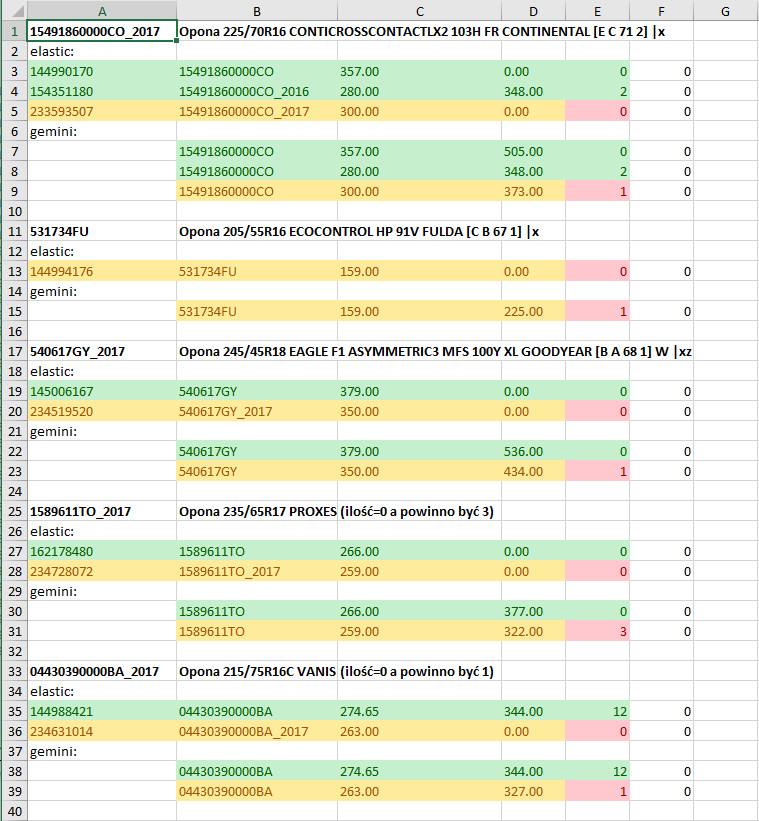Click the pink cell showing 3 in row 31

[597, 631]
